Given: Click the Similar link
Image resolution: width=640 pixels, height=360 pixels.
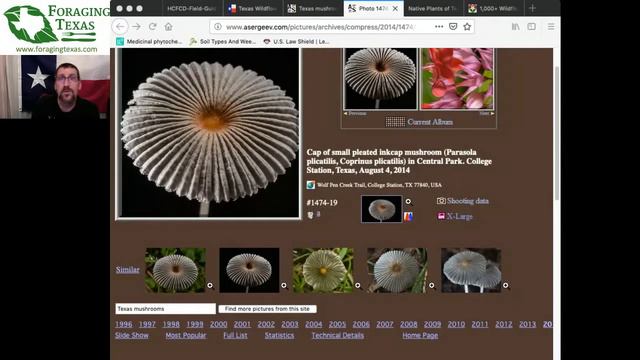Looking at the screenshot, I should coord(127,269).
